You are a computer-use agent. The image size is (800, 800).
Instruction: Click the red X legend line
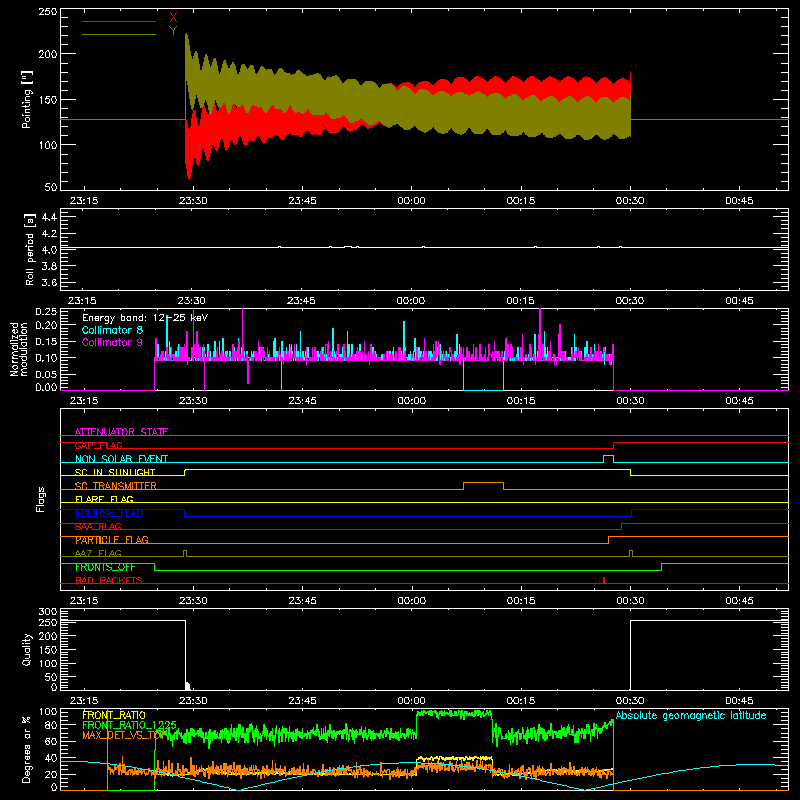tap(119, 21)
